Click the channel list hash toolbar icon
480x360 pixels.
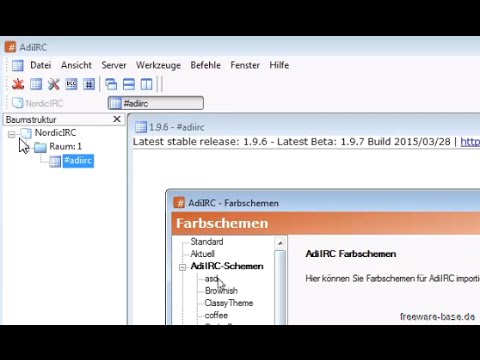coord(89,84)
